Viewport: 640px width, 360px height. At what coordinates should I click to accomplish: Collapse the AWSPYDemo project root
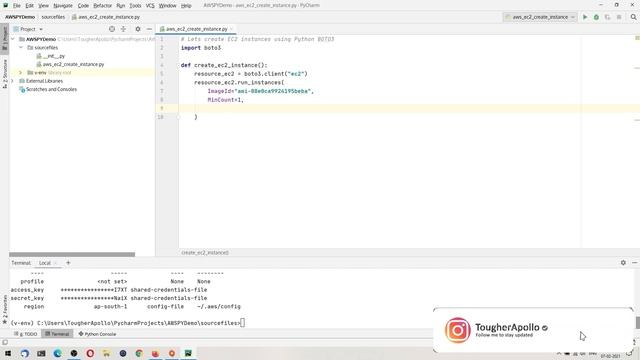click(13, 39)
